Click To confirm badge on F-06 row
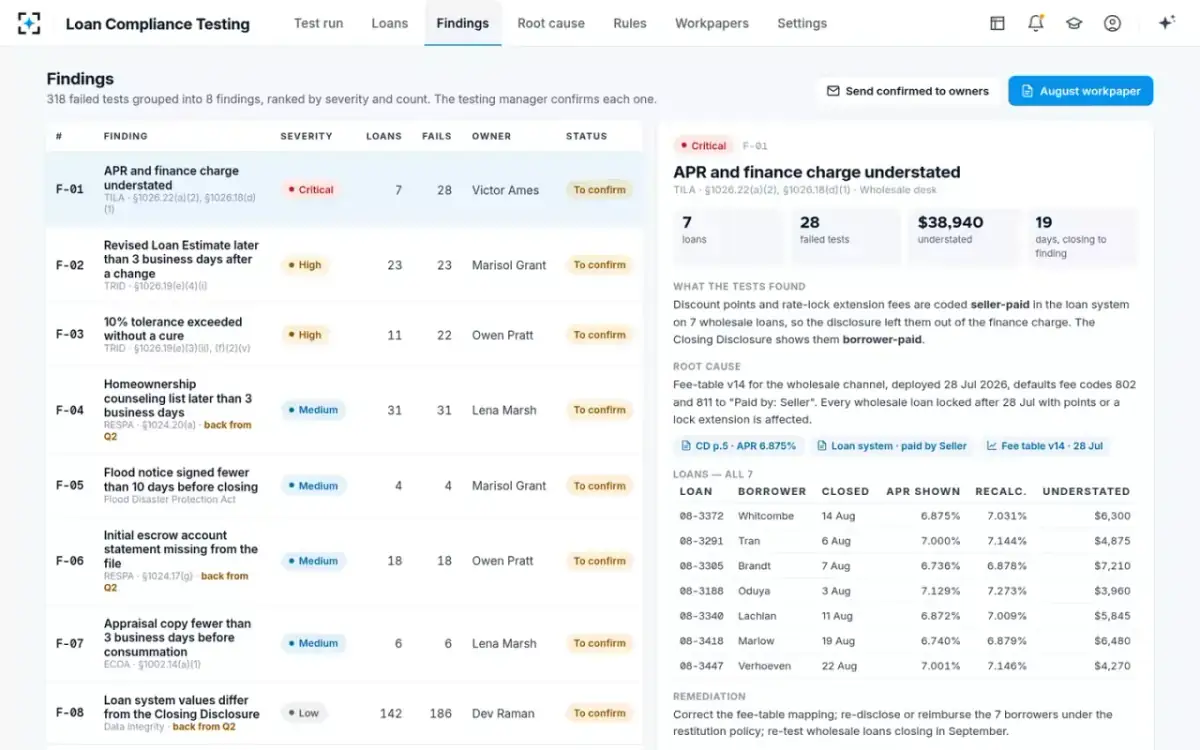The width and height of the screenshot is (1200, 750). click(x=600, y=561)
